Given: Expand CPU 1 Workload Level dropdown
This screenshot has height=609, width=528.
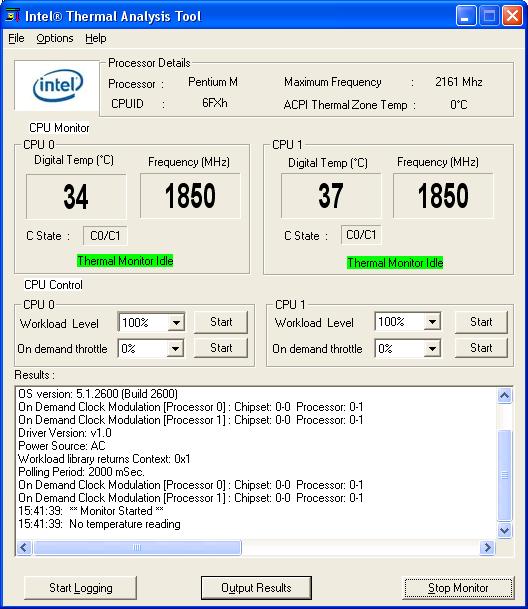Looking at the screenshot, I should (x=432, y=322).
